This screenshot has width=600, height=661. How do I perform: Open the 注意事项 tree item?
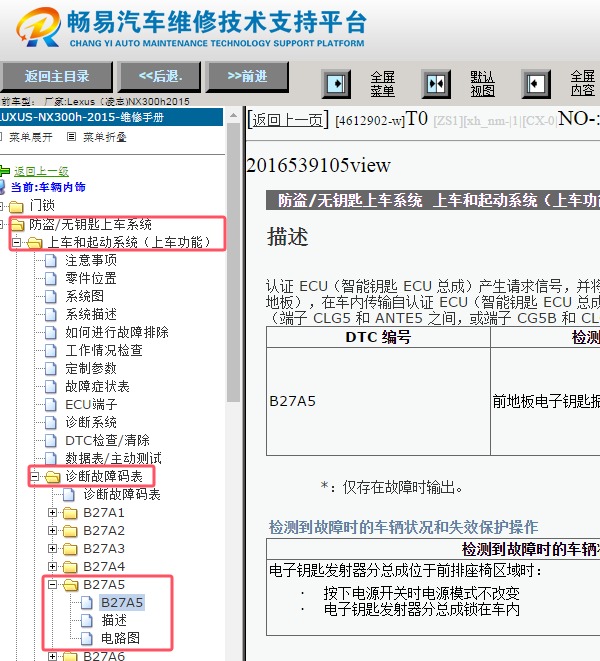(x=91, y=261)
